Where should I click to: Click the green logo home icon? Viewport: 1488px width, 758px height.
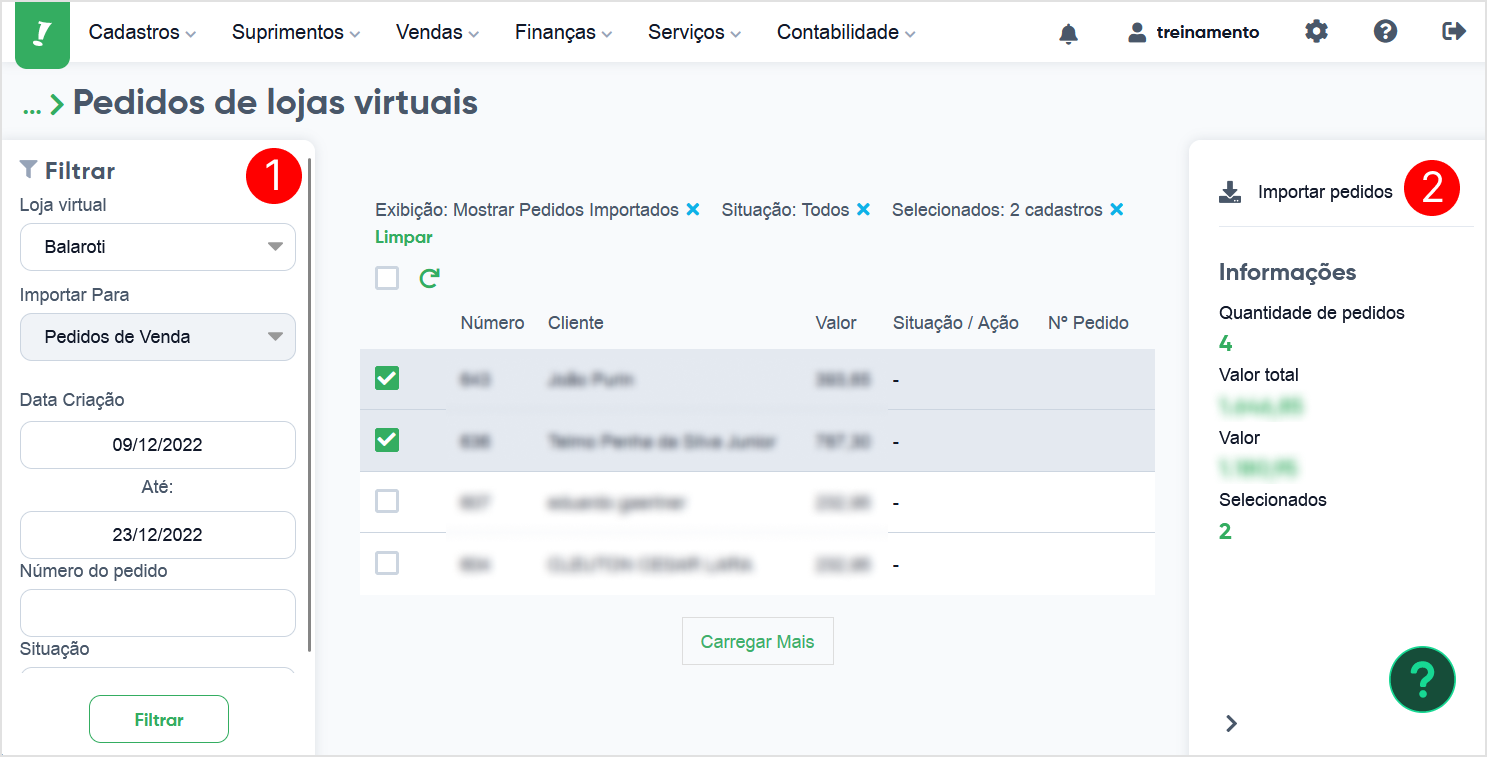(x=42, y=35)
